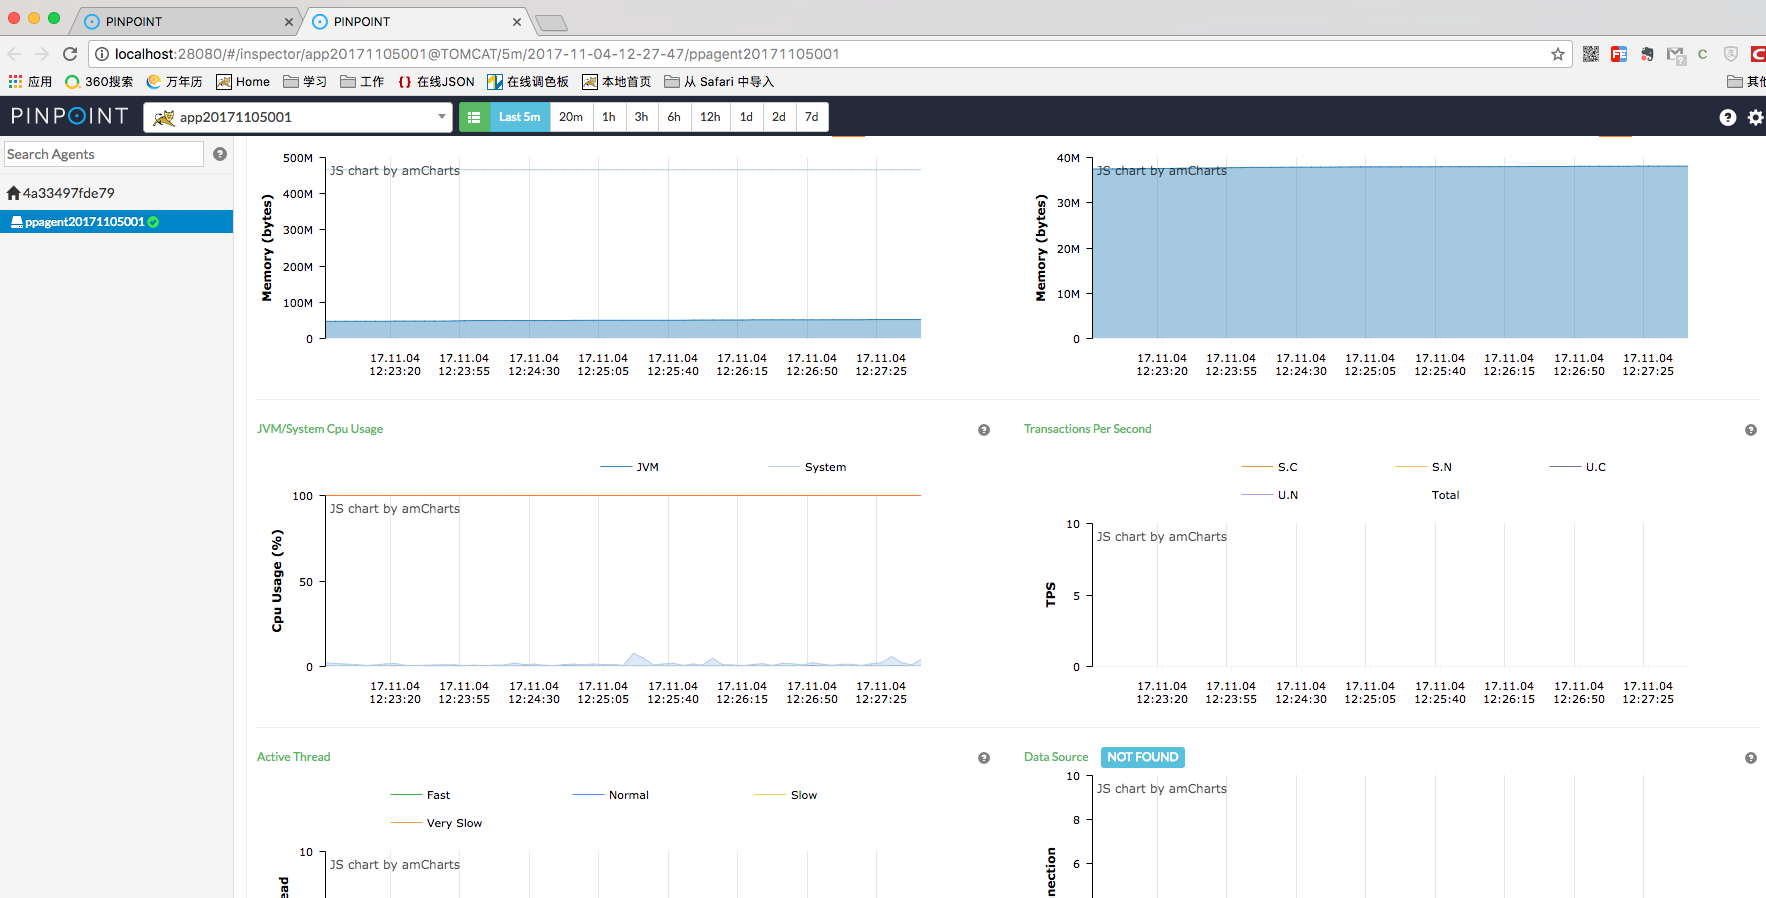Toggle the S.N series in TPS legend
The image size is (1766, 898).
tap(1424, 467)
